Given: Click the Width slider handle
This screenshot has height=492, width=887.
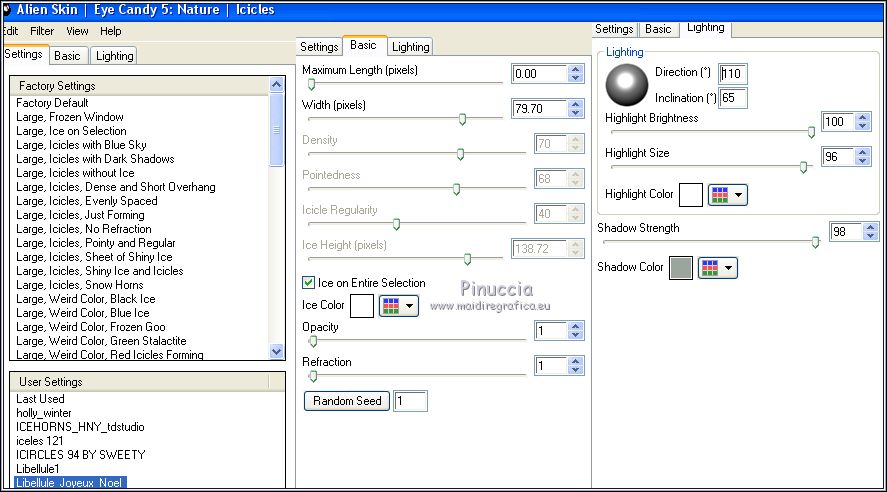Looking at the screenshot, I should point(462,119).
